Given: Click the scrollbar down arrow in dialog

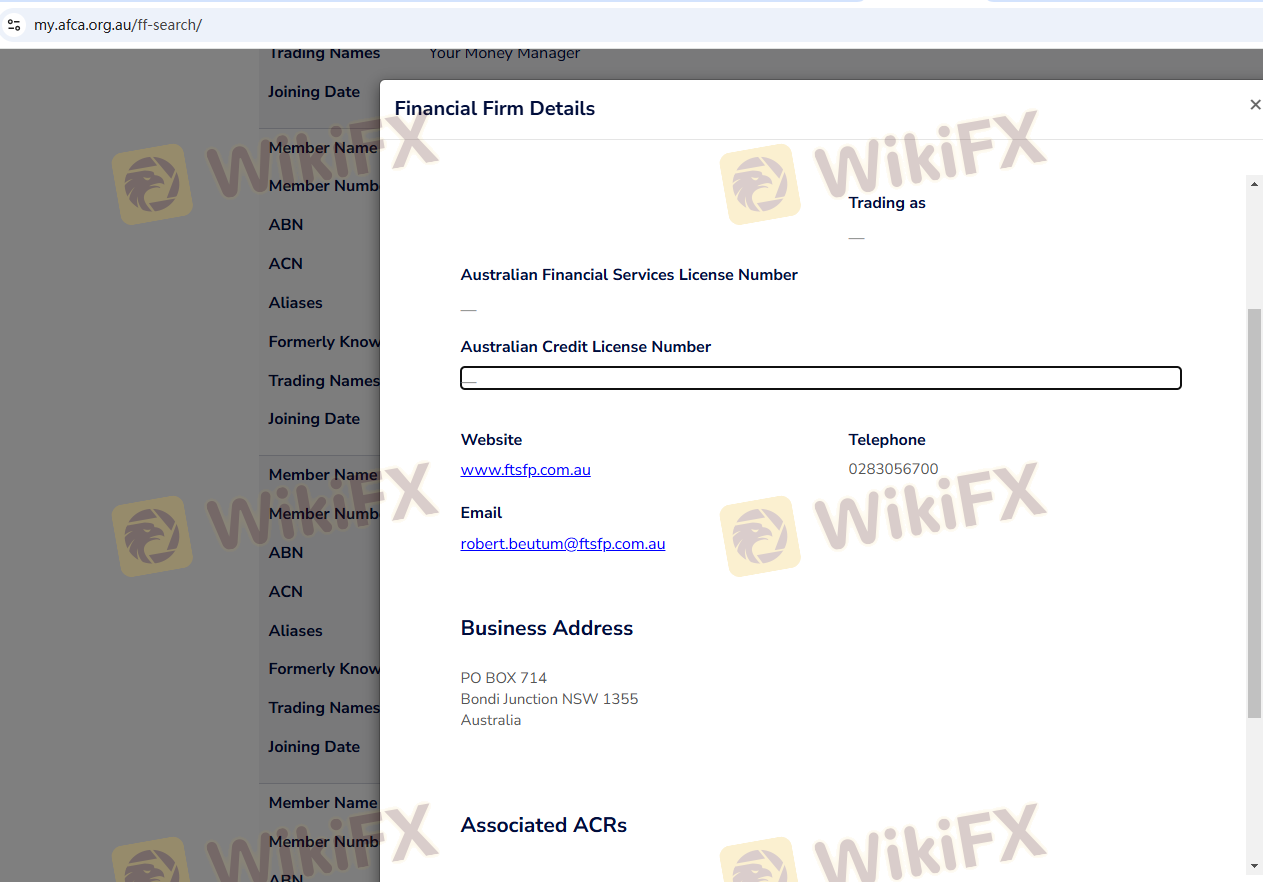Looking at the screenshot, I should tap(1255, 866).
